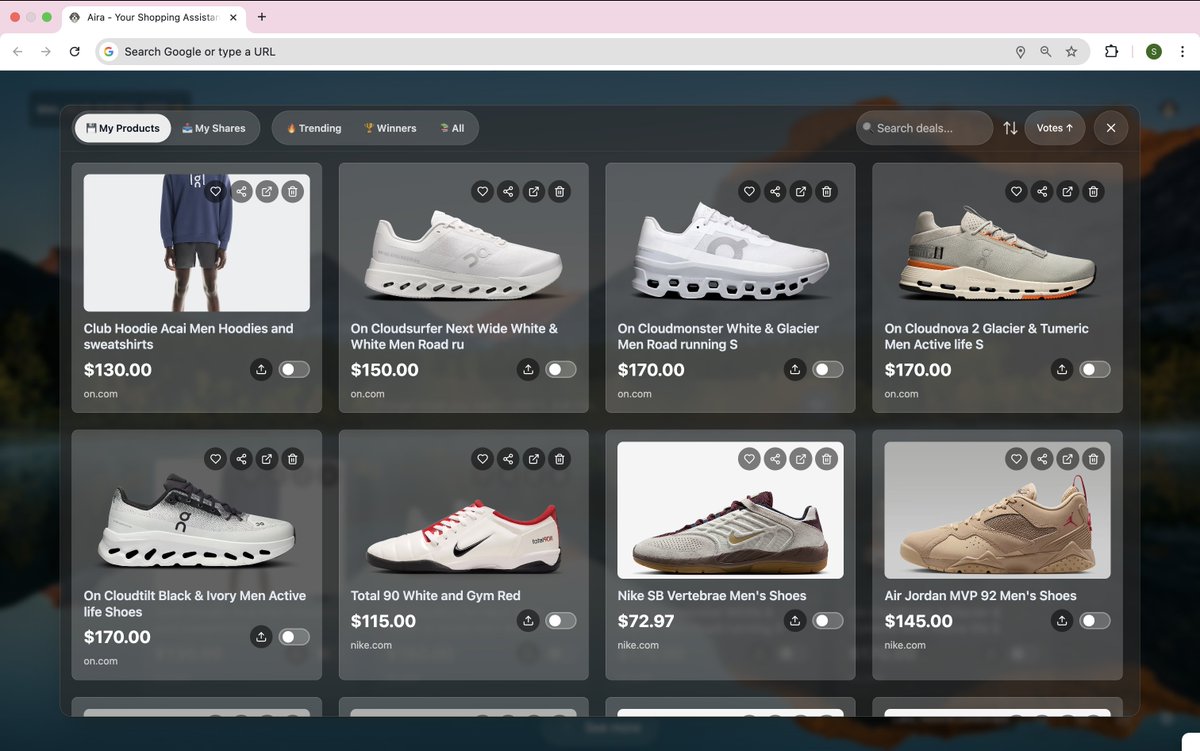
Task: Open the Votes sort dropdown
Action: click(1055, 128)
